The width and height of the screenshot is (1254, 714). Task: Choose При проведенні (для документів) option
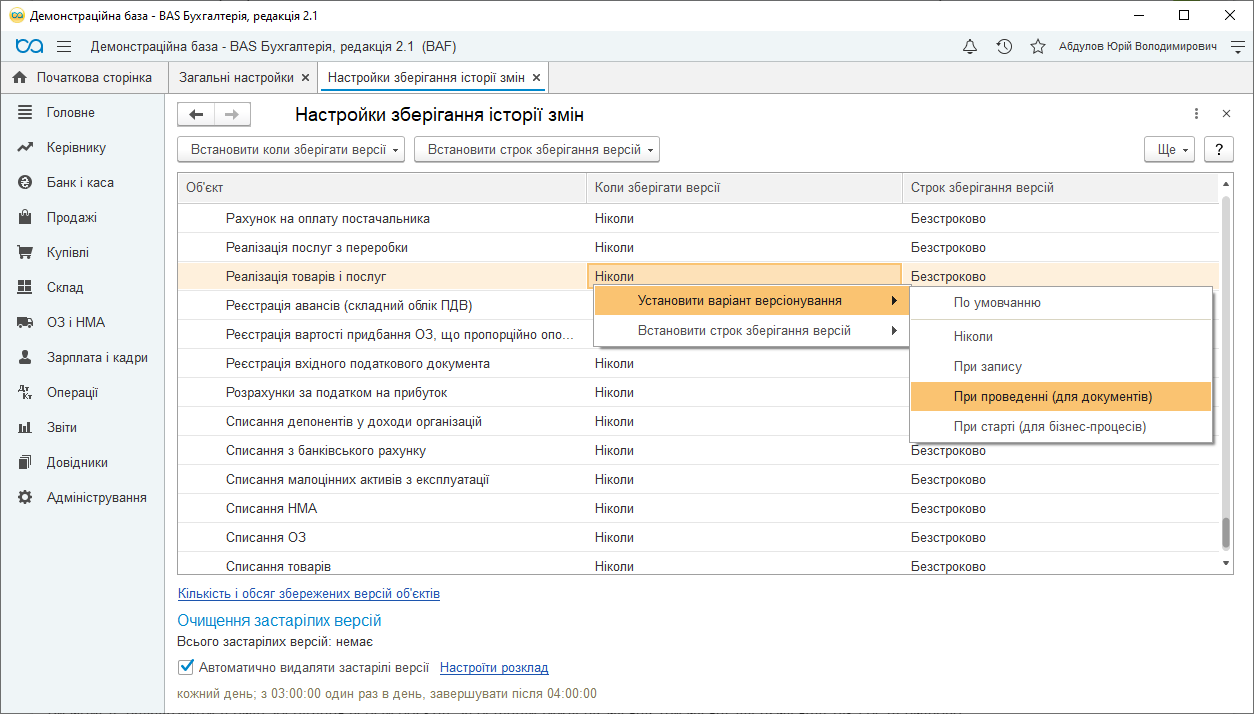pos(1061,397)
